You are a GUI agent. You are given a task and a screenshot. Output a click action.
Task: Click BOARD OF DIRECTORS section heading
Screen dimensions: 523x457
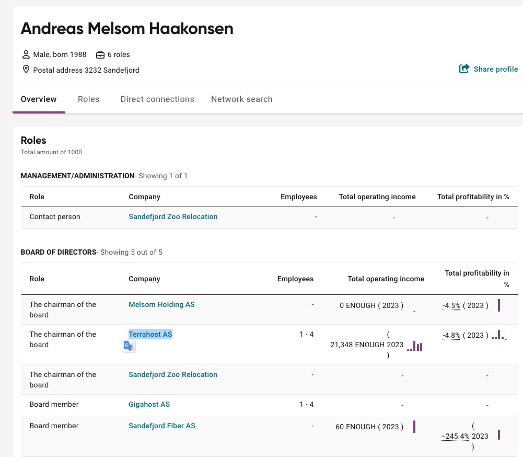[x=58, y=252]
